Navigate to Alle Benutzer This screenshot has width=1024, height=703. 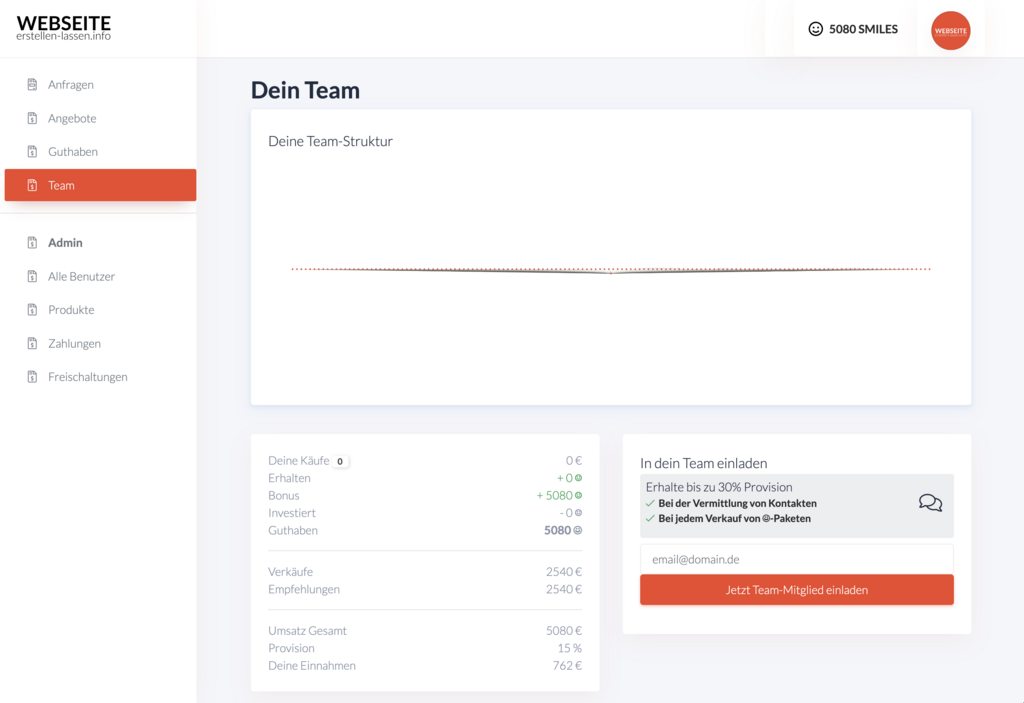tap(81, 277)
